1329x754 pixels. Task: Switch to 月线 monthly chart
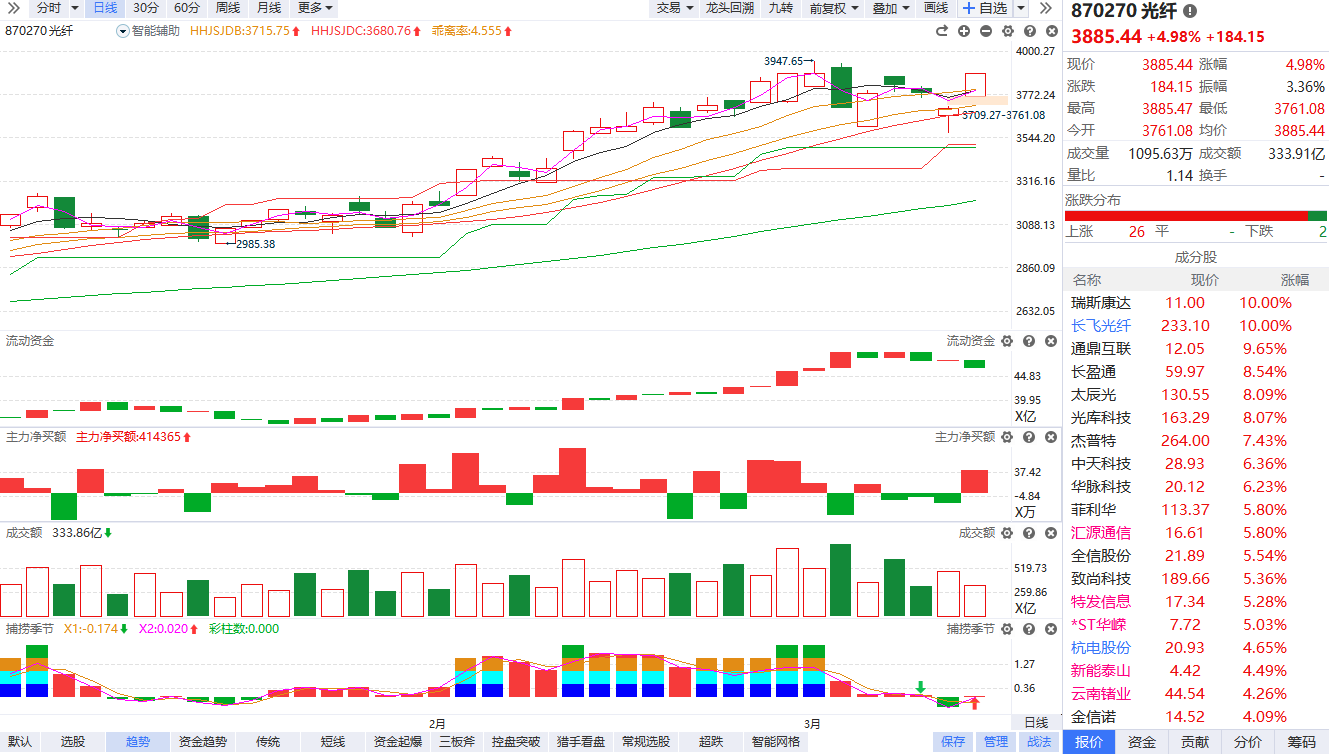click(x=269, y=8)
